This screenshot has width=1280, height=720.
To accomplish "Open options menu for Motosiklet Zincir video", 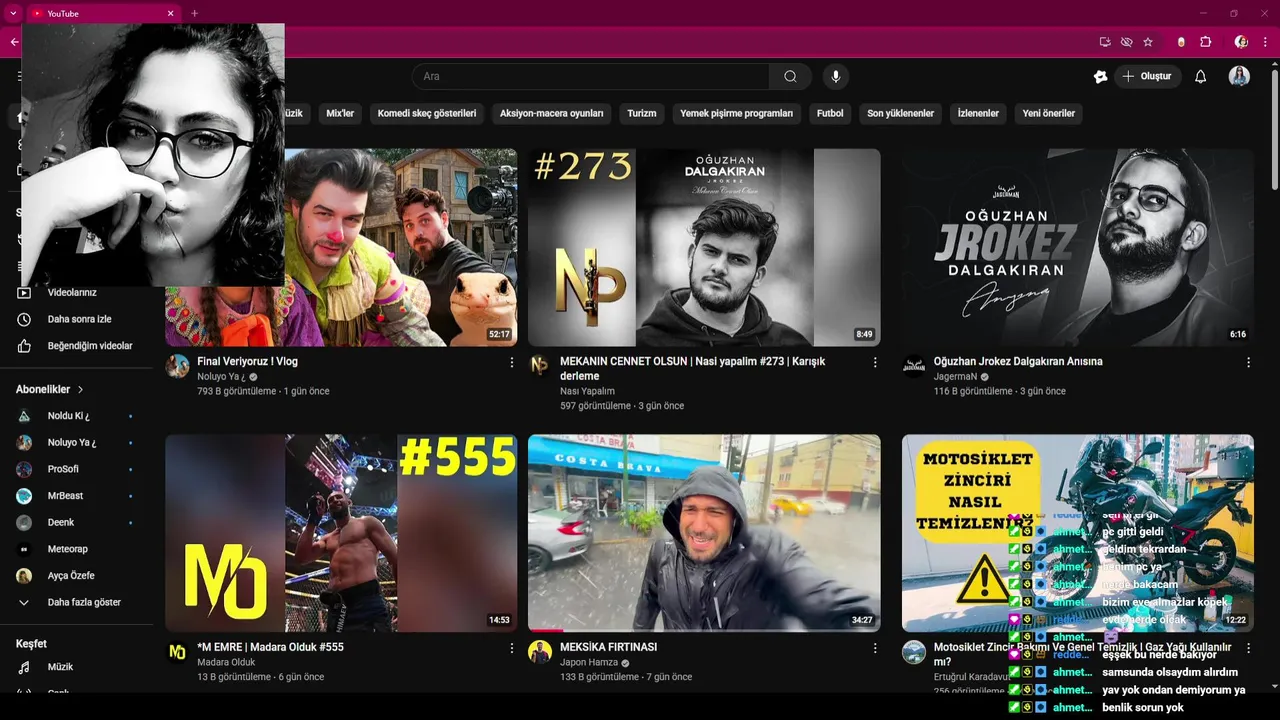I will pos(1248,648).
